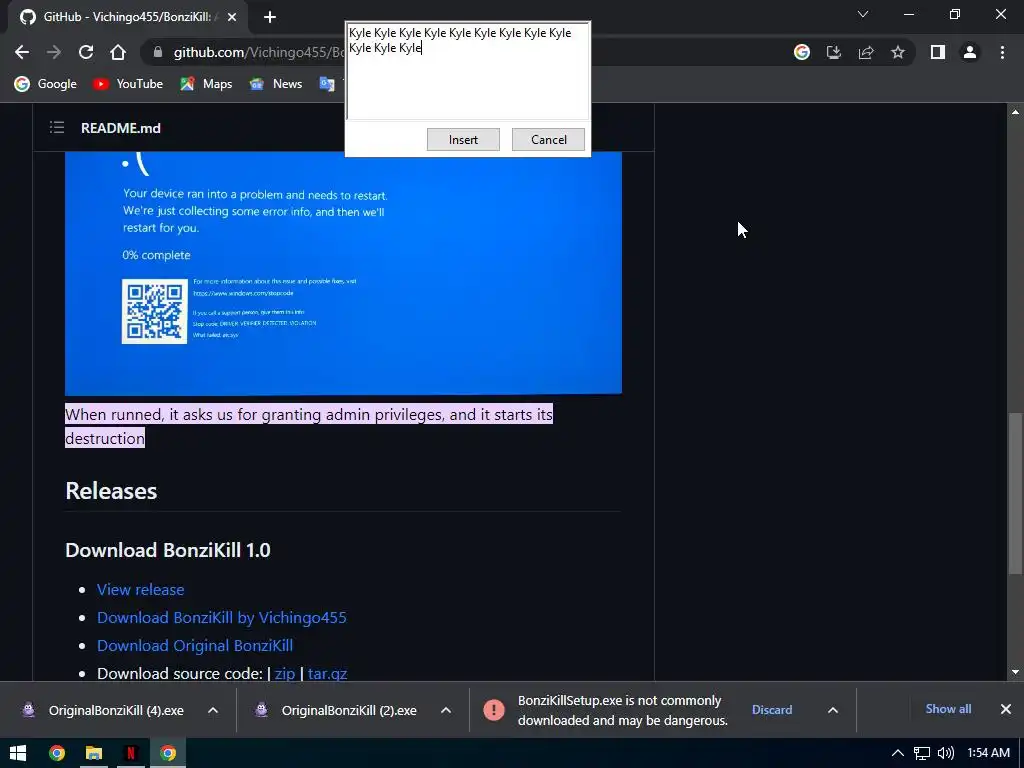This screenshot has height=768, width=1024.
Task: Click the blue screen image in README
Action: tap(344, 273)
